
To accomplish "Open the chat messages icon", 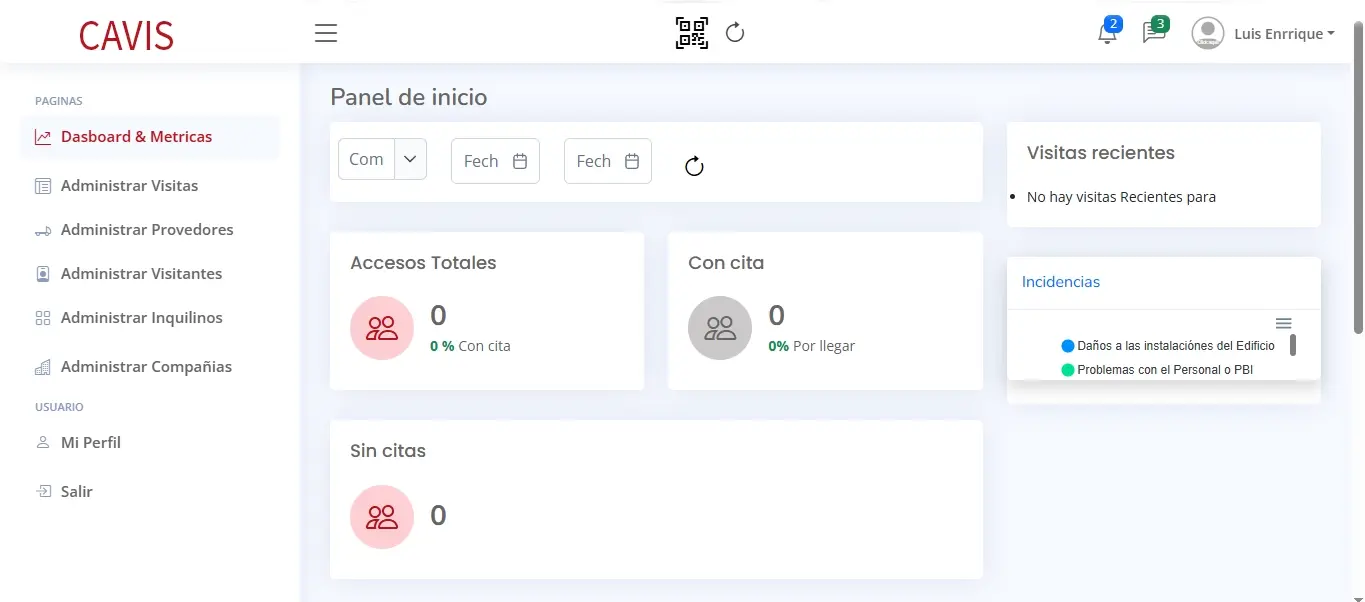I will (x=1153, y=34).
